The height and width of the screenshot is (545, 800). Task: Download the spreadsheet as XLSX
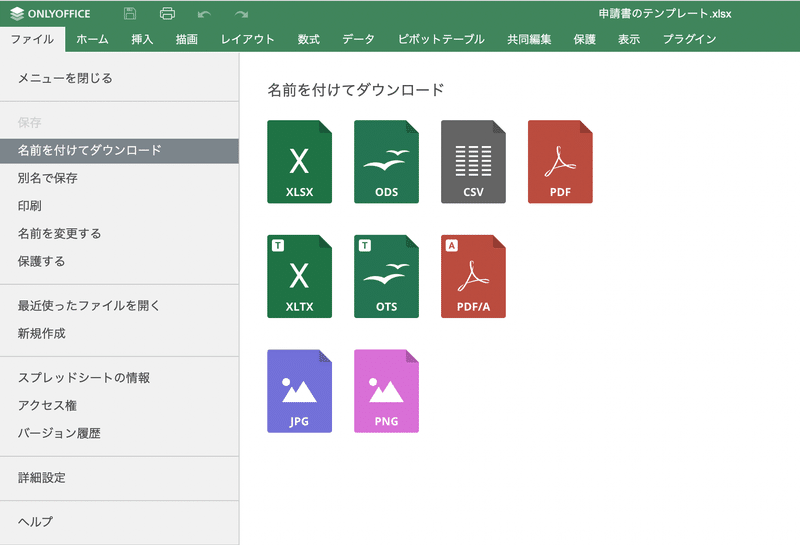(299, 162)
